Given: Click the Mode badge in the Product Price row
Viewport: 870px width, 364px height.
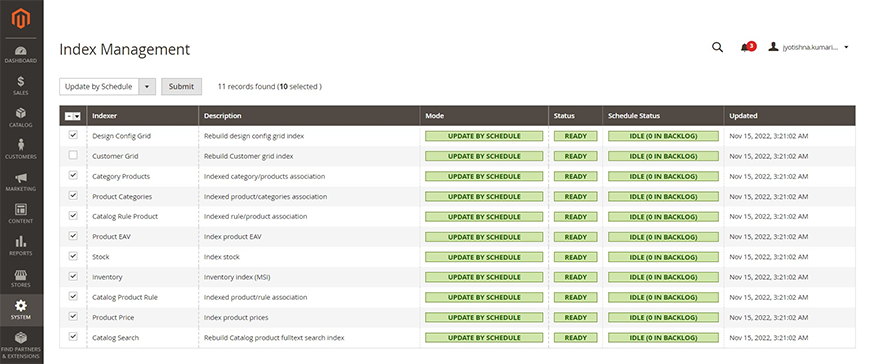Looking at the screenshot, I should tap(484, 317).
